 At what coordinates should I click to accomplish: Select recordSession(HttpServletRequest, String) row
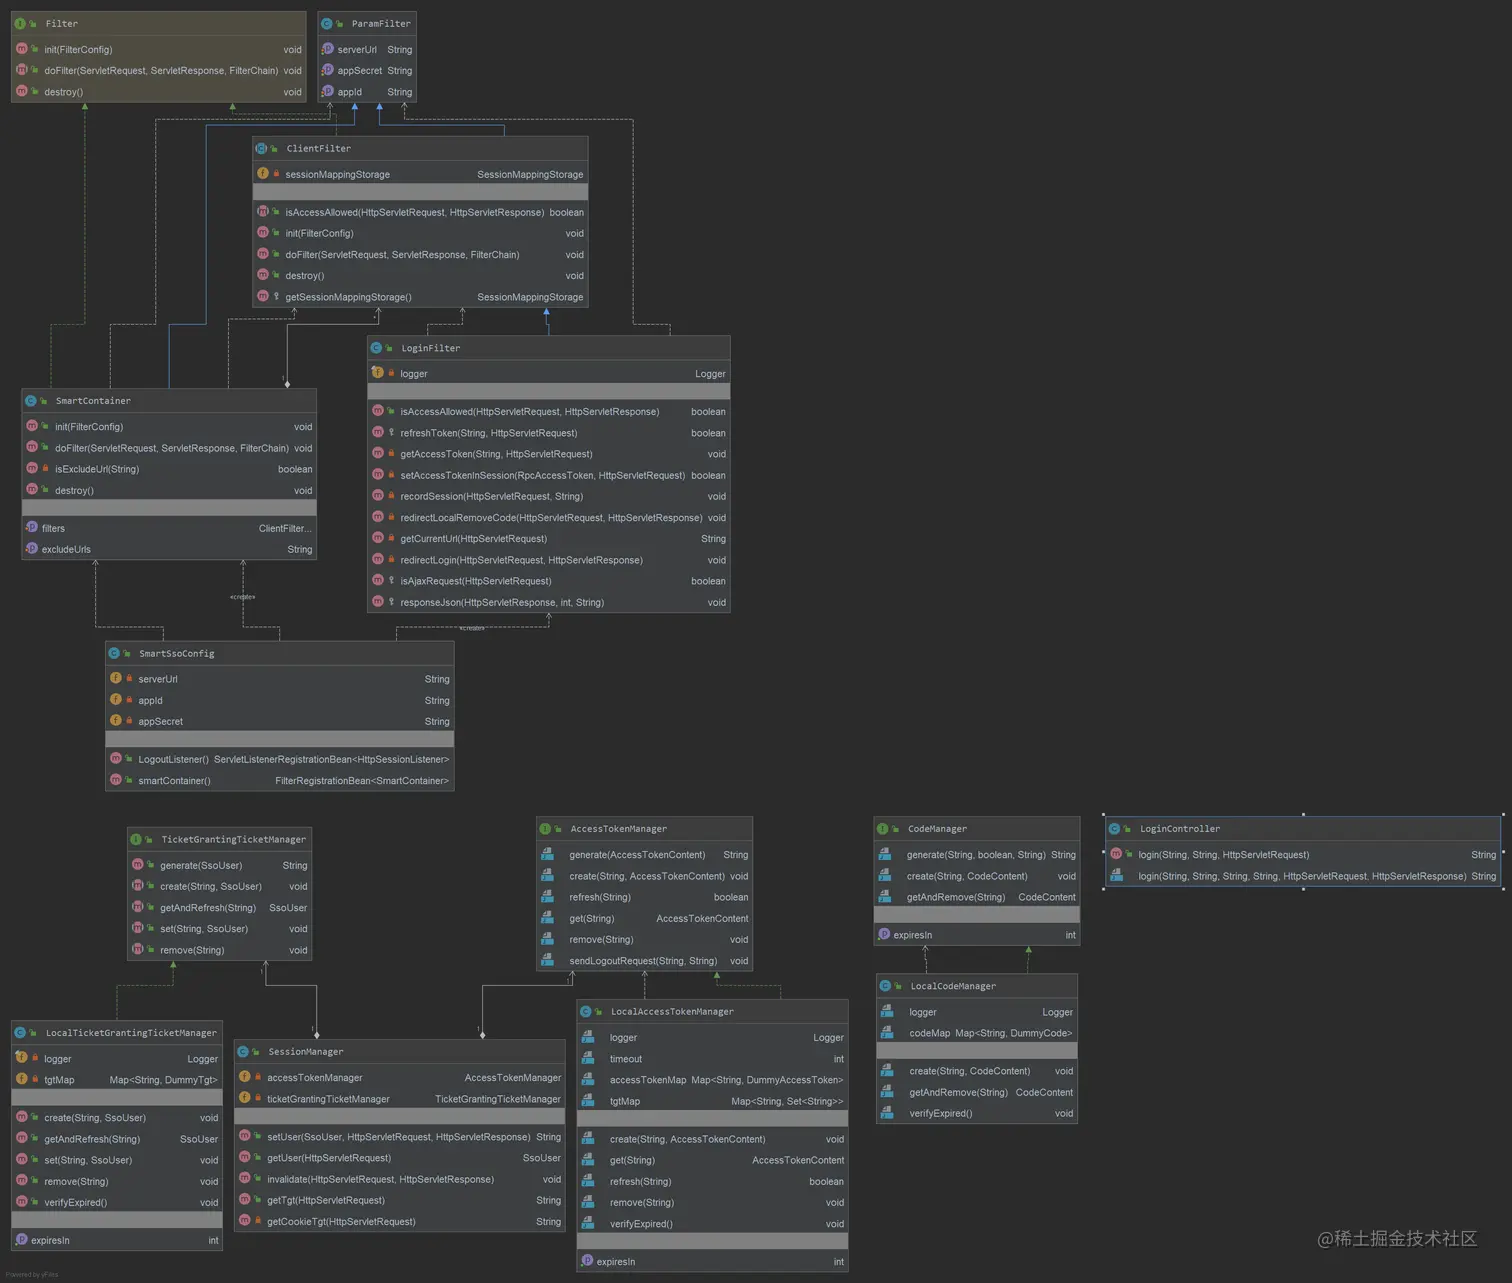(549, 496)
